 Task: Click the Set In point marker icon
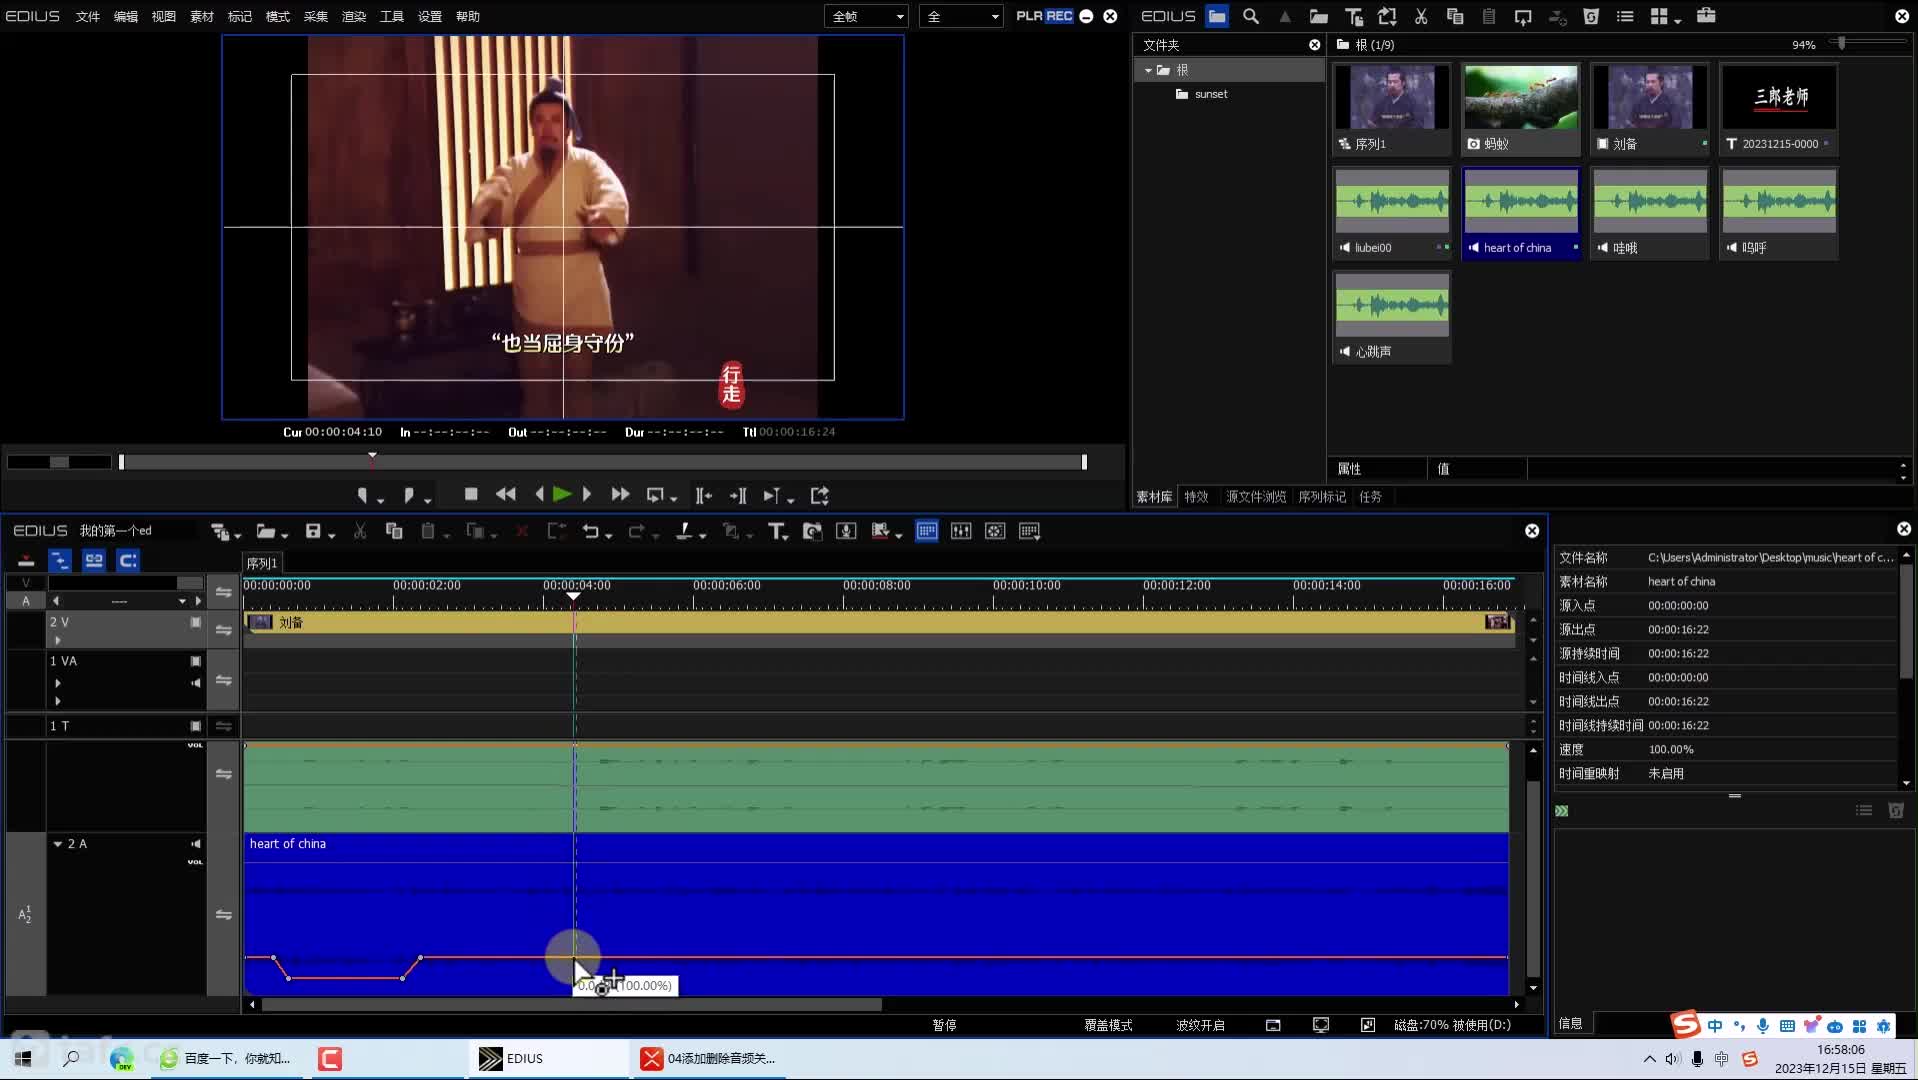click(x=363, y=495)
